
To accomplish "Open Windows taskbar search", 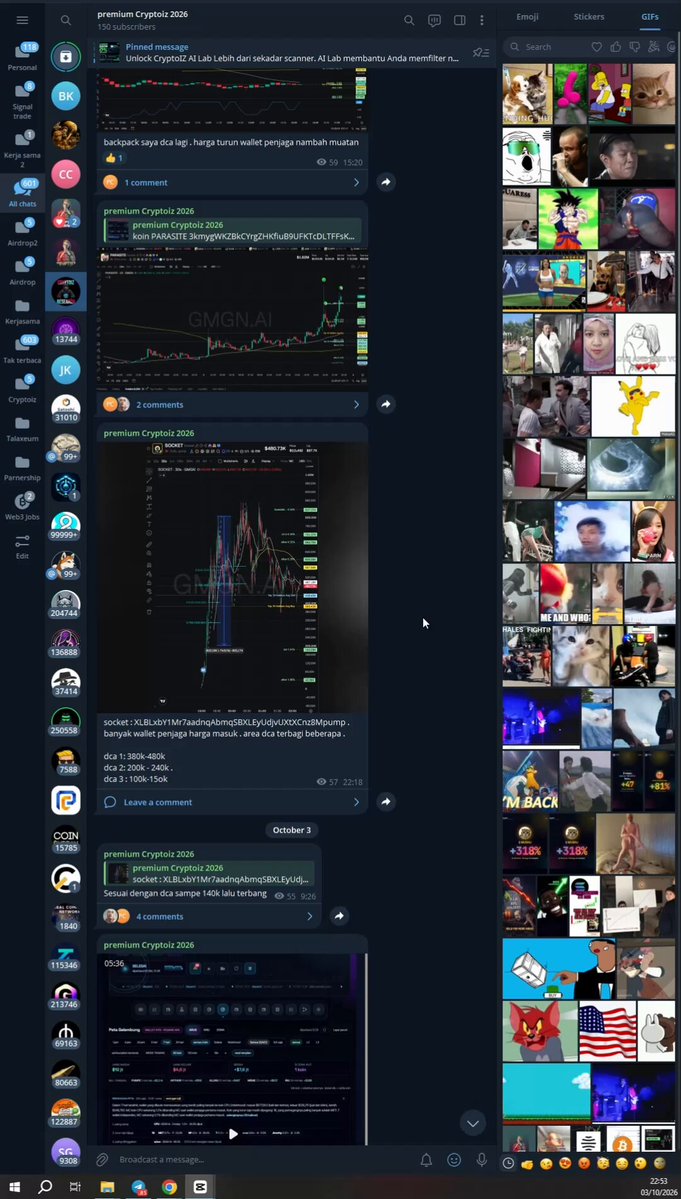I will (45, 1187).
